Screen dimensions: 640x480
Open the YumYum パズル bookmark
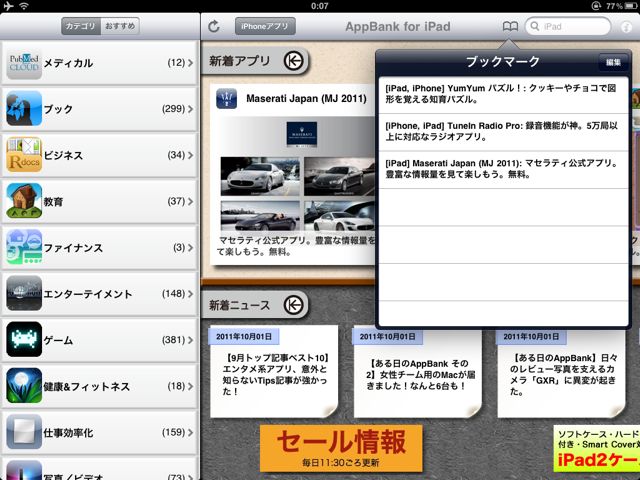(x=503, y=95)
